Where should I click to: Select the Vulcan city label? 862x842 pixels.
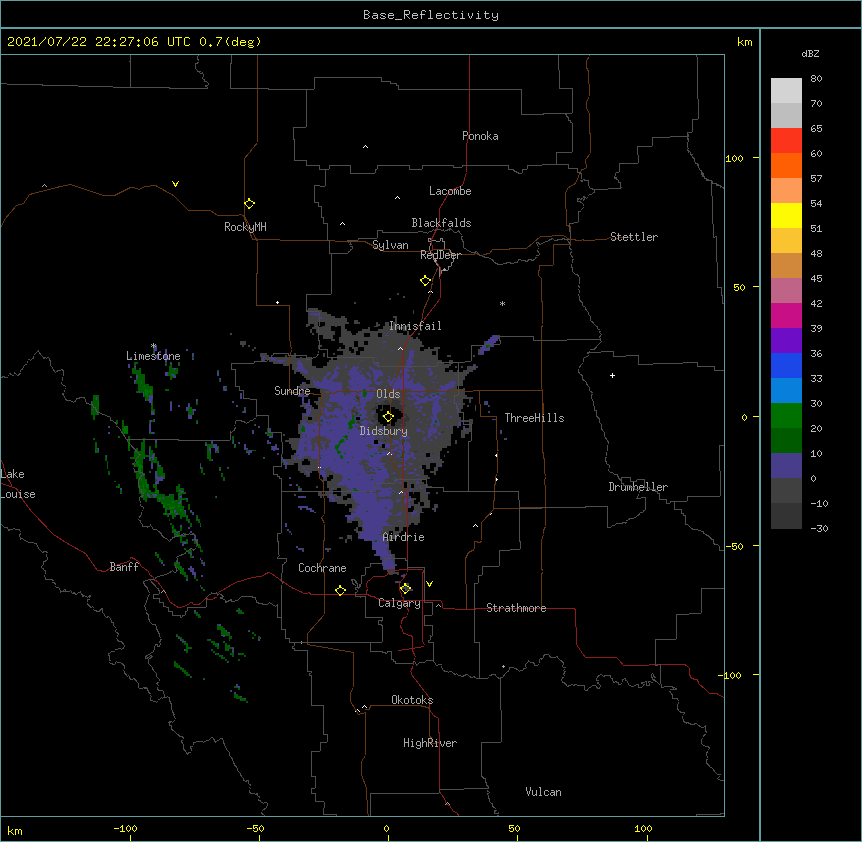(x=543, y=792)
